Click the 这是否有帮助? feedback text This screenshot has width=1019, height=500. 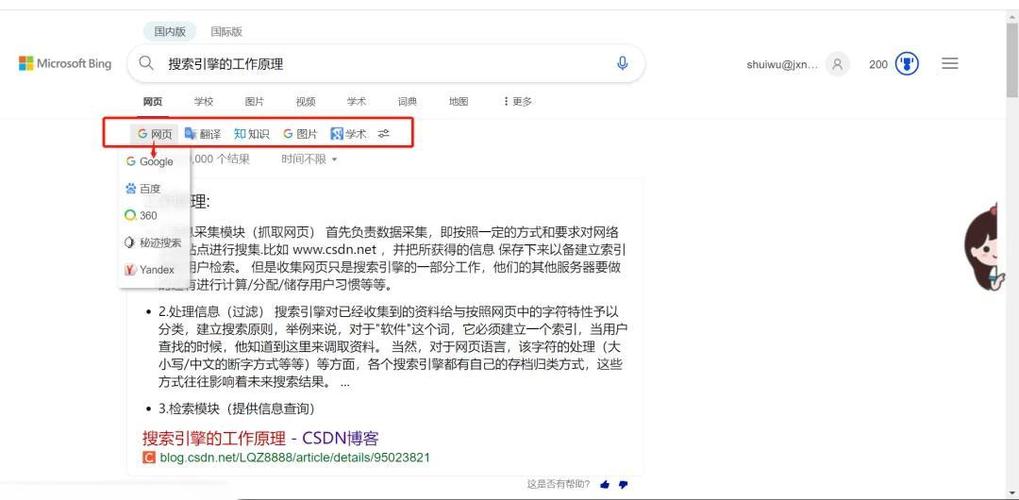click(559, 484)
